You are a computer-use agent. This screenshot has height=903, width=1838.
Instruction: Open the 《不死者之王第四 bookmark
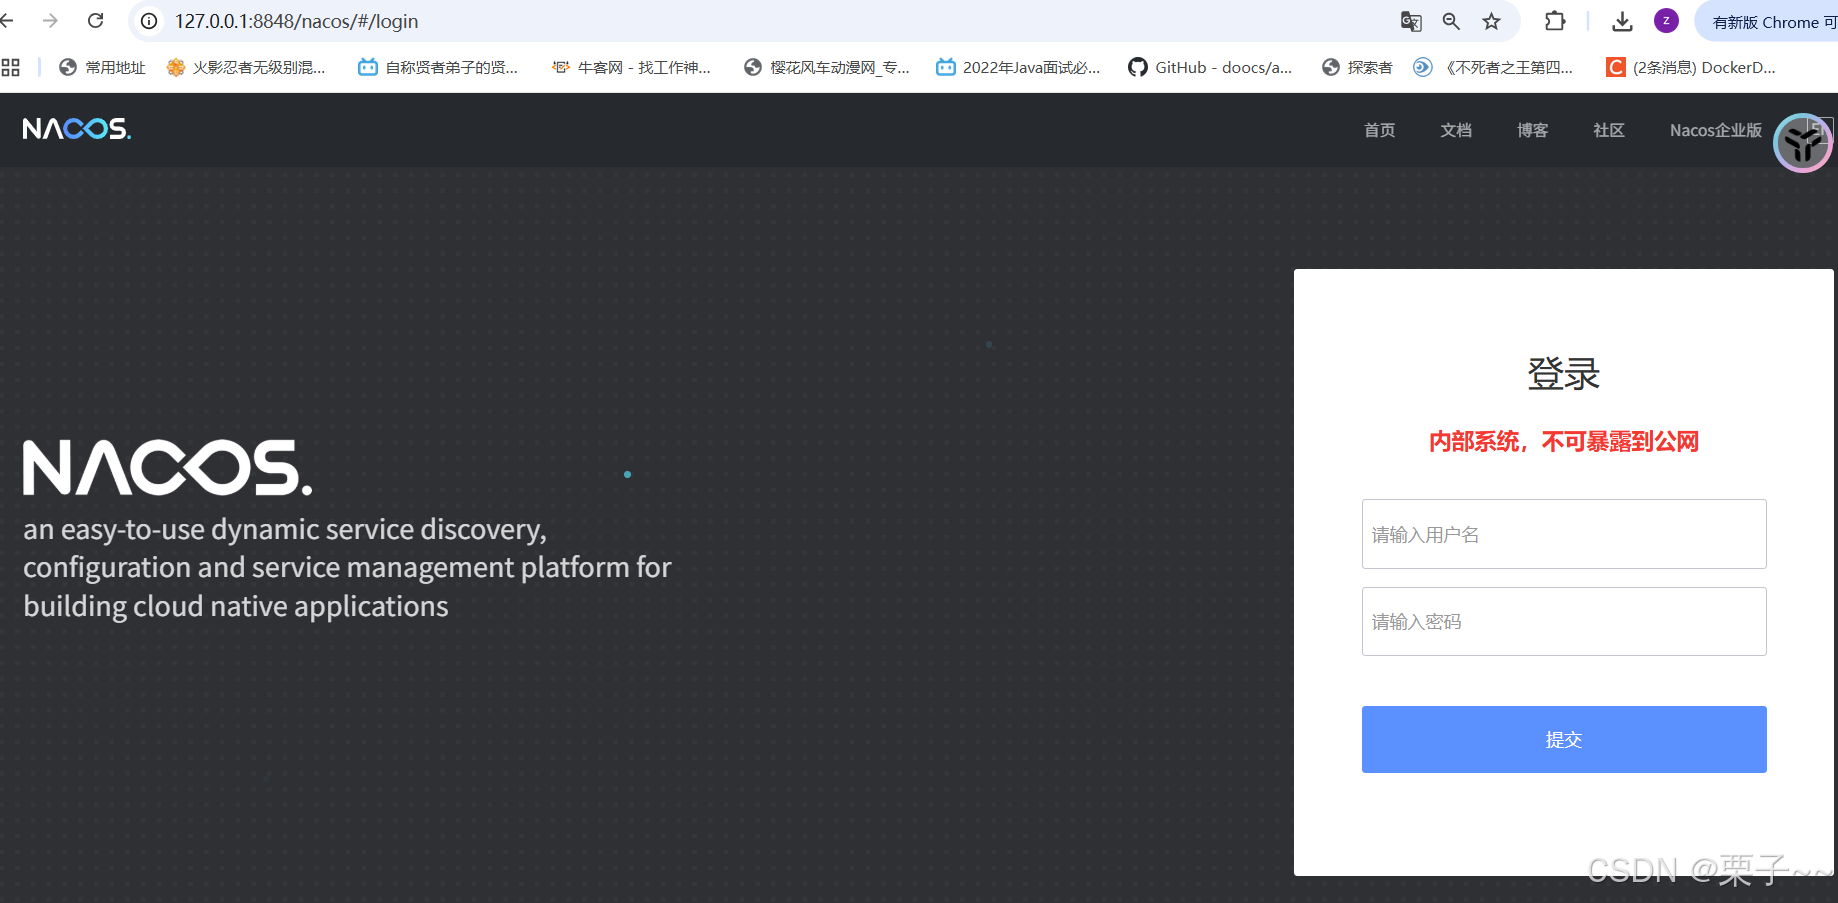(x=1493, y=67)
